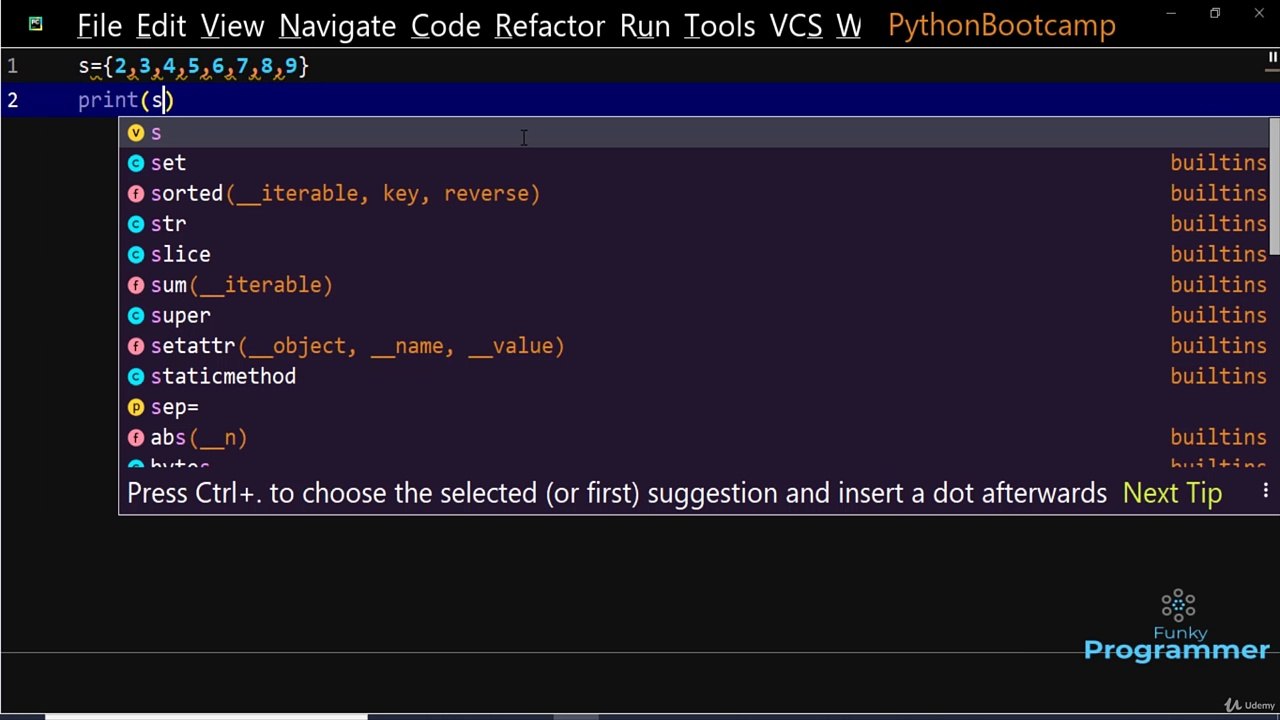Choose 'sorted' function suggestion
1280x720 pixels.
coord(694,193)
